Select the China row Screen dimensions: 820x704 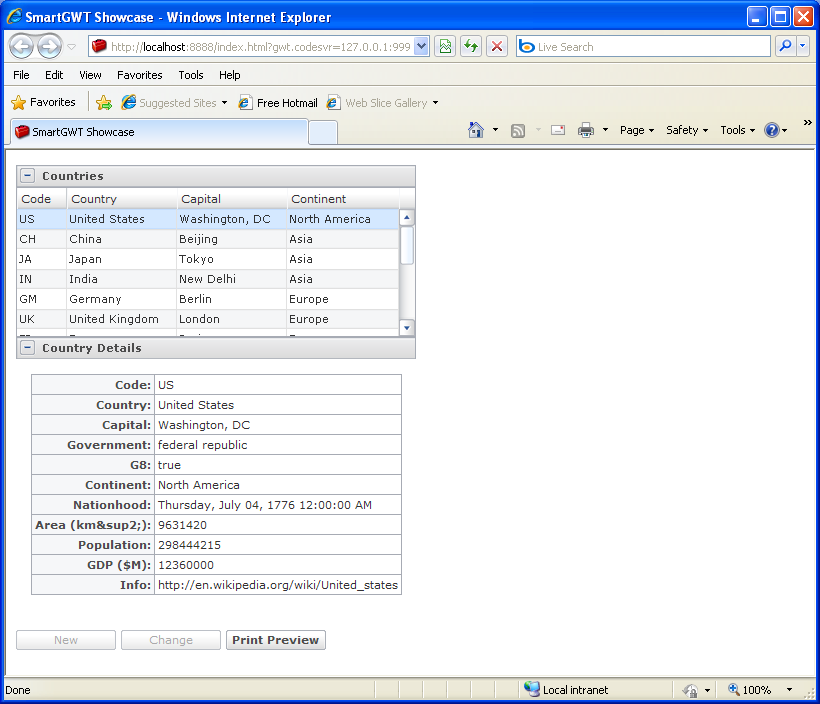click(208, 239)
